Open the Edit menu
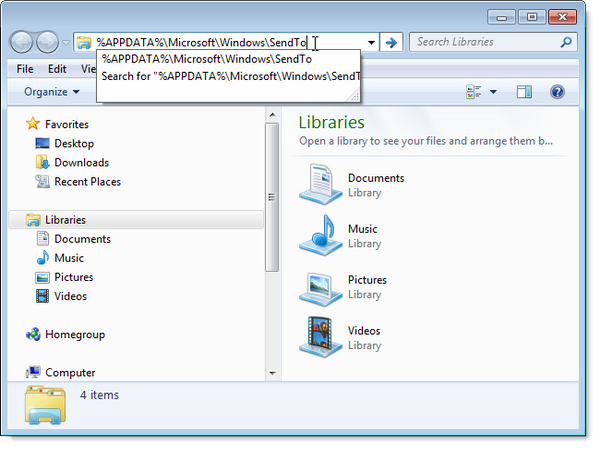 [x=57, y=69]
